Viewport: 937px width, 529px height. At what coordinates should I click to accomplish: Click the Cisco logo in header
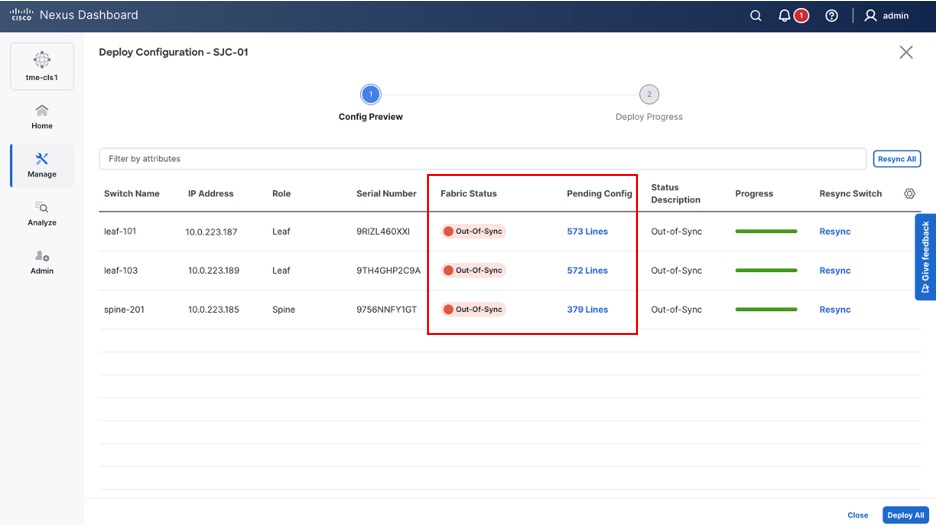[21, 14]
